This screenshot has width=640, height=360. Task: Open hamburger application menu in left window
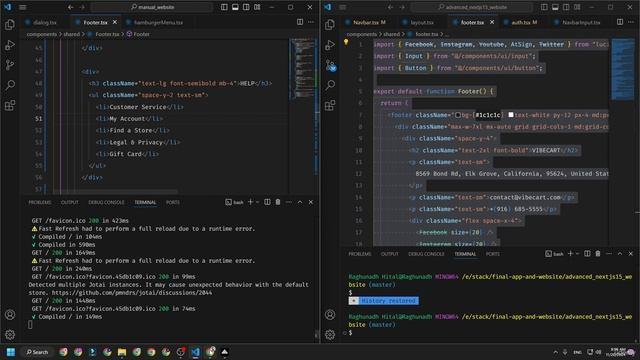(x=23, y=7)
